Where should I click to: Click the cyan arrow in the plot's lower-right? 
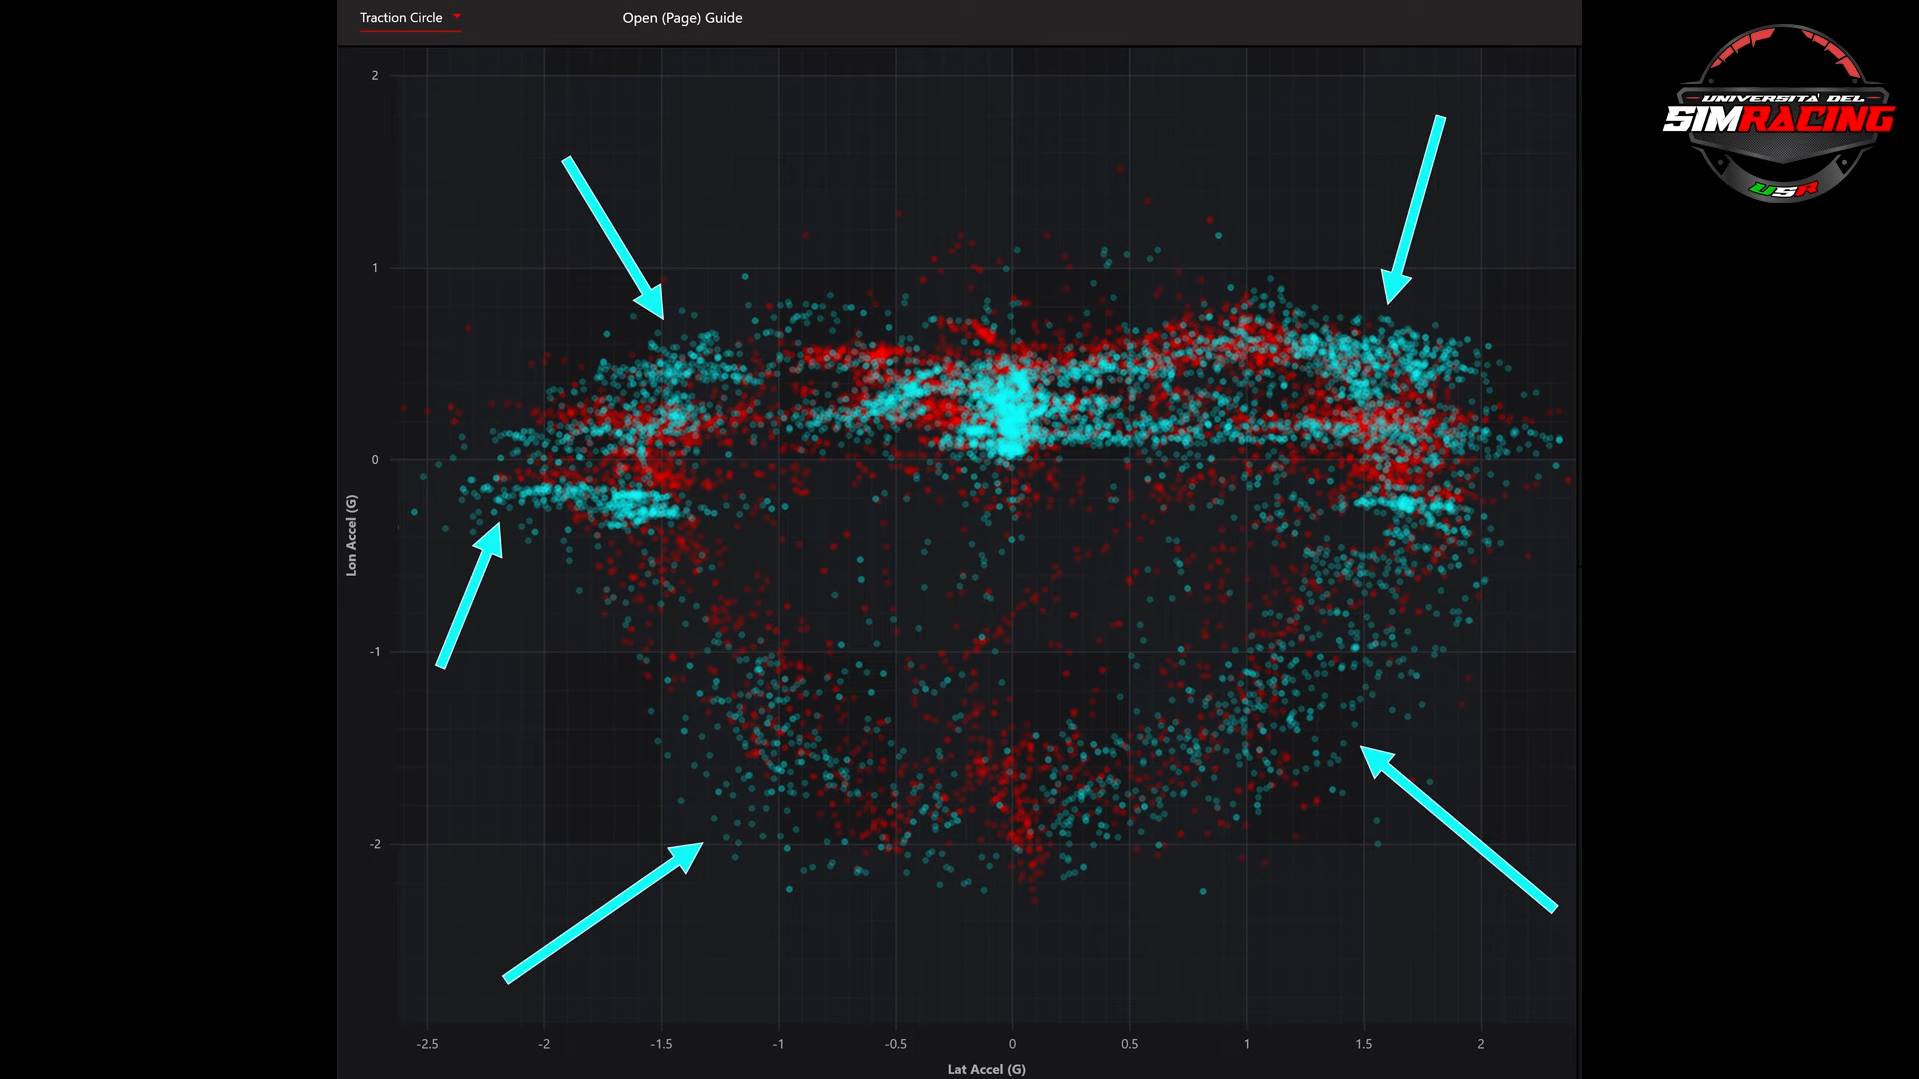tap(1457, 828)
